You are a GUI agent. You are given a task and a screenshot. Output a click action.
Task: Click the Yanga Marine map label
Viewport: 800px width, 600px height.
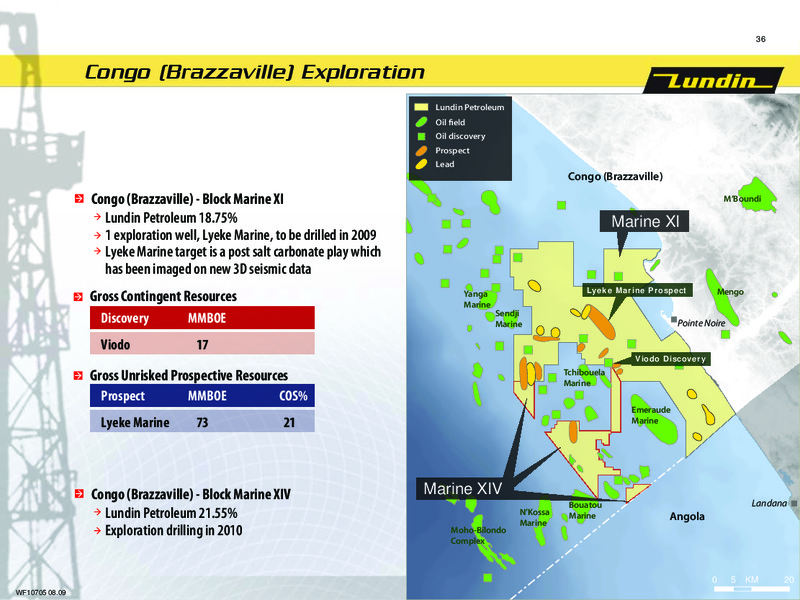tap(477, 299)
